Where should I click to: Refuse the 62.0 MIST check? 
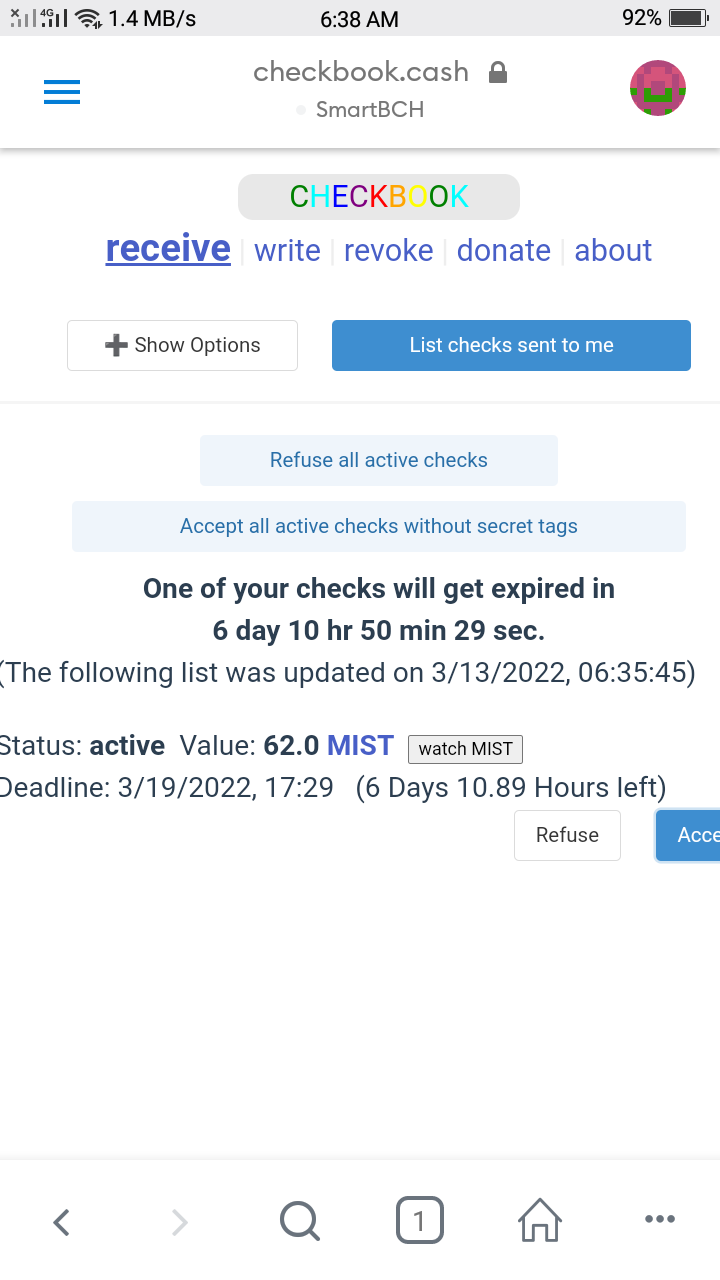pyautogui.click(x=567, y=835)
